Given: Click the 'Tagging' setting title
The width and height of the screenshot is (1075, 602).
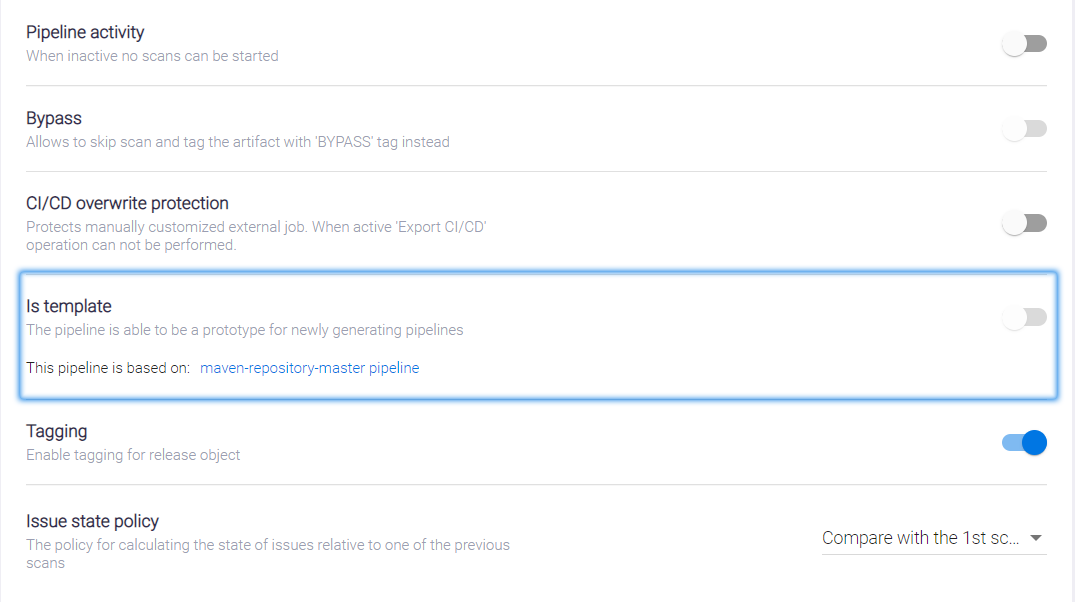Looking at the screenshot, I should [57, 431].
